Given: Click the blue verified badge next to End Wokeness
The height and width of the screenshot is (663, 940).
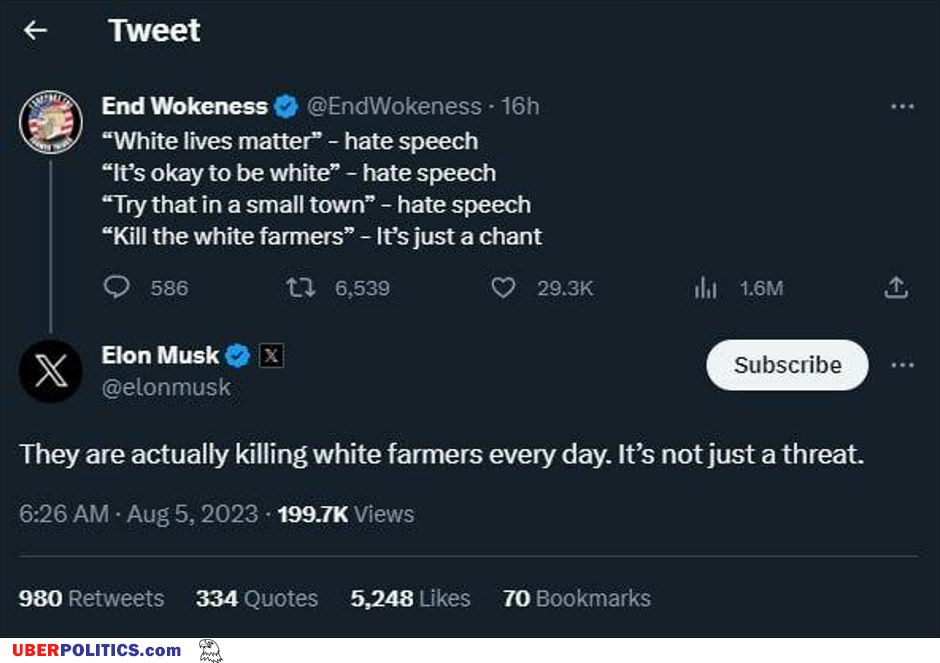Looking at the screenshot, I should 286,107.
